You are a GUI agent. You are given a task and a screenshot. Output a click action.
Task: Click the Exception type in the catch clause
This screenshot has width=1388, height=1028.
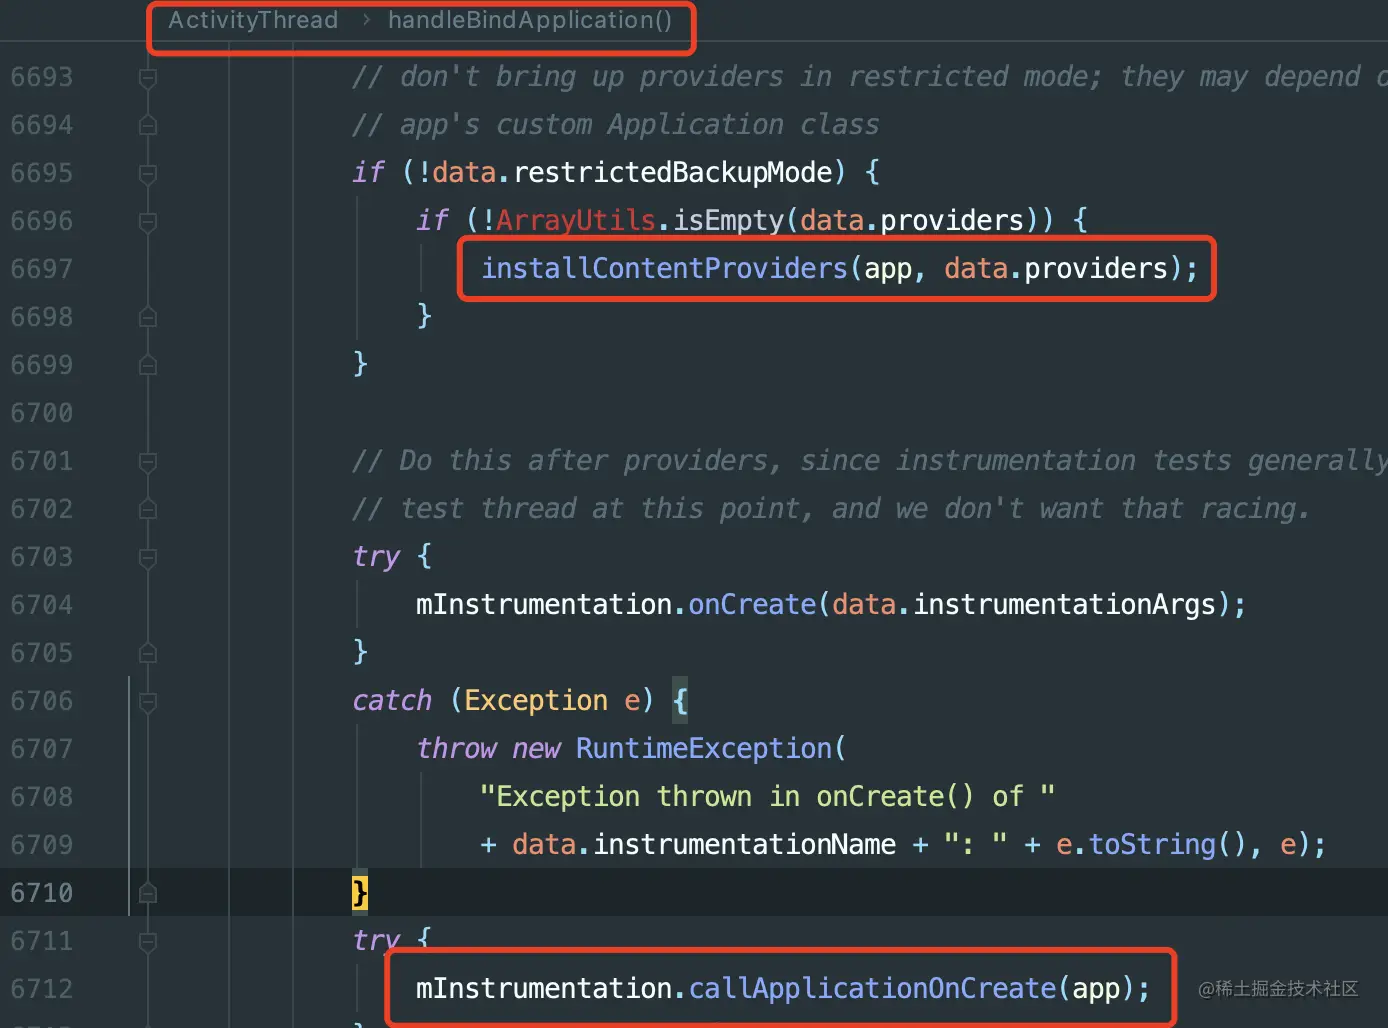tap(536, 700)
